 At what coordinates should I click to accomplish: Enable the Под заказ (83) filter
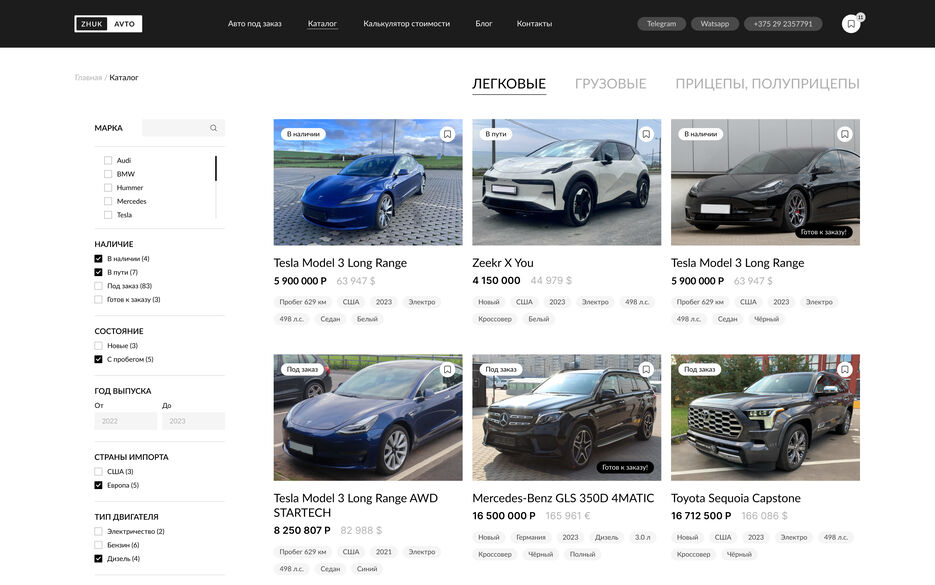click(98, 286)
